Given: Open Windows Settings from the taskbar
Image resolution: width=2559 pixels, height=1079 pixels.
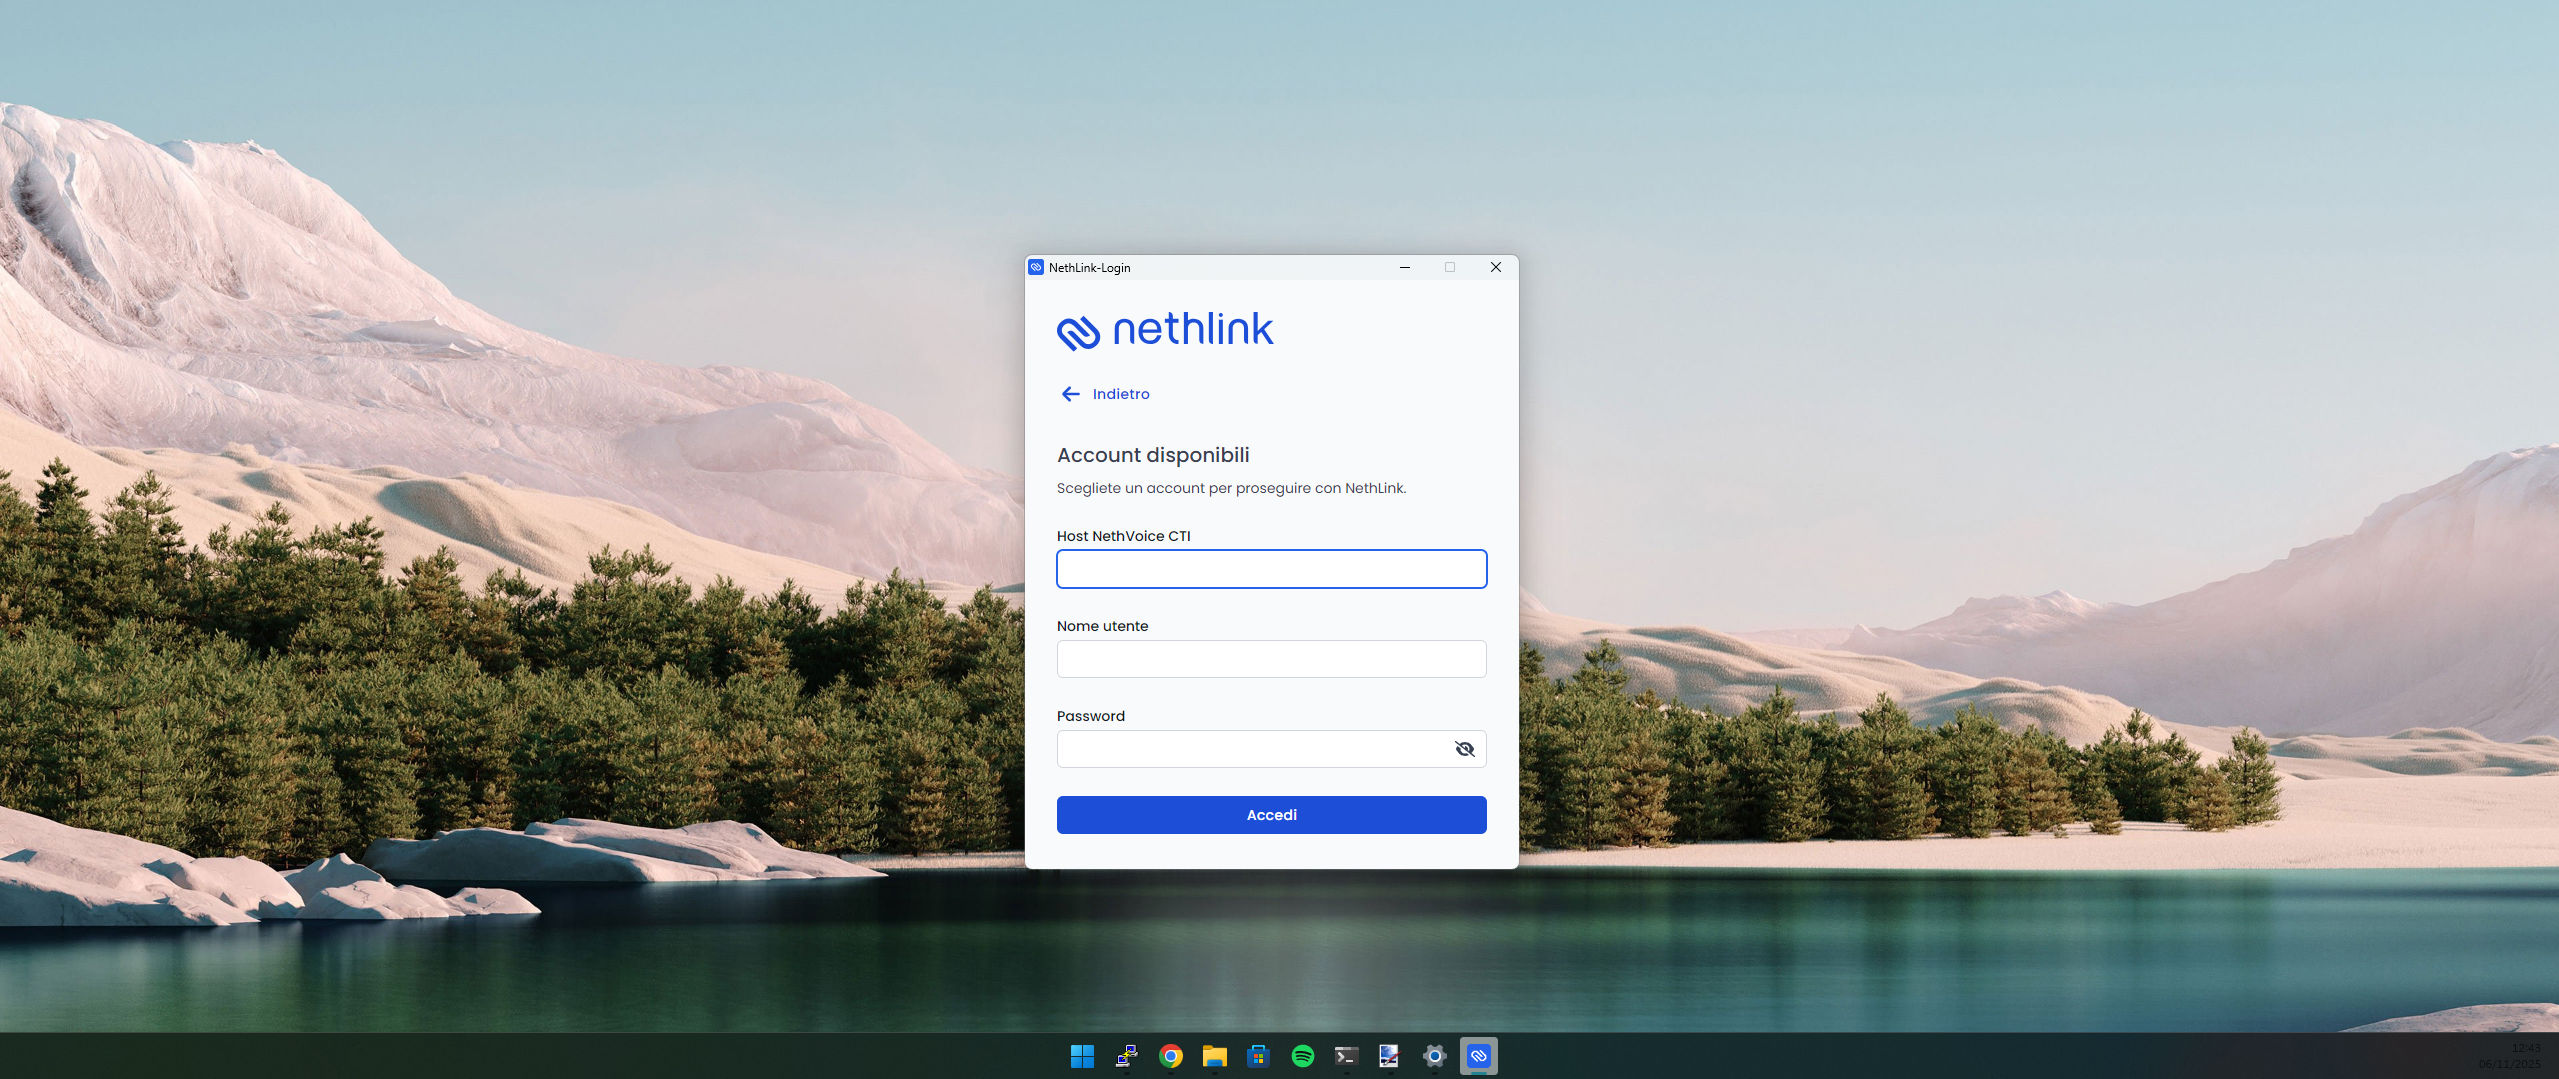Looking at the screenshot, I should (1435, 1055).
